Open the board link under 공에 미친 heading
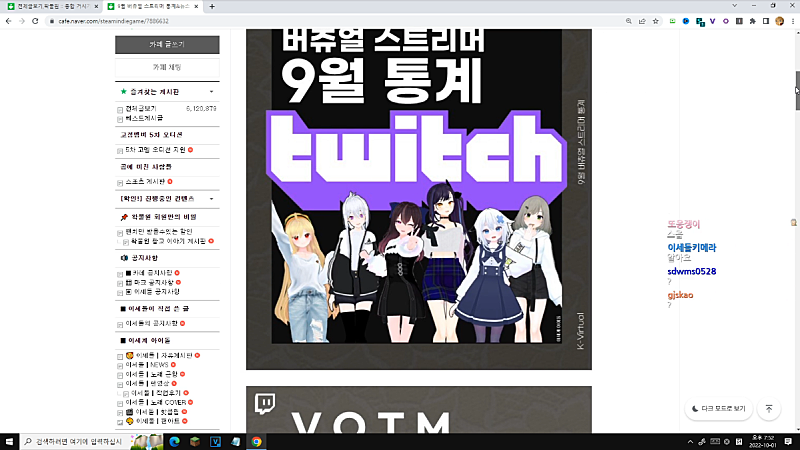Image resolution: width=800 pixels, height=450 pixels. click(145, 182)
